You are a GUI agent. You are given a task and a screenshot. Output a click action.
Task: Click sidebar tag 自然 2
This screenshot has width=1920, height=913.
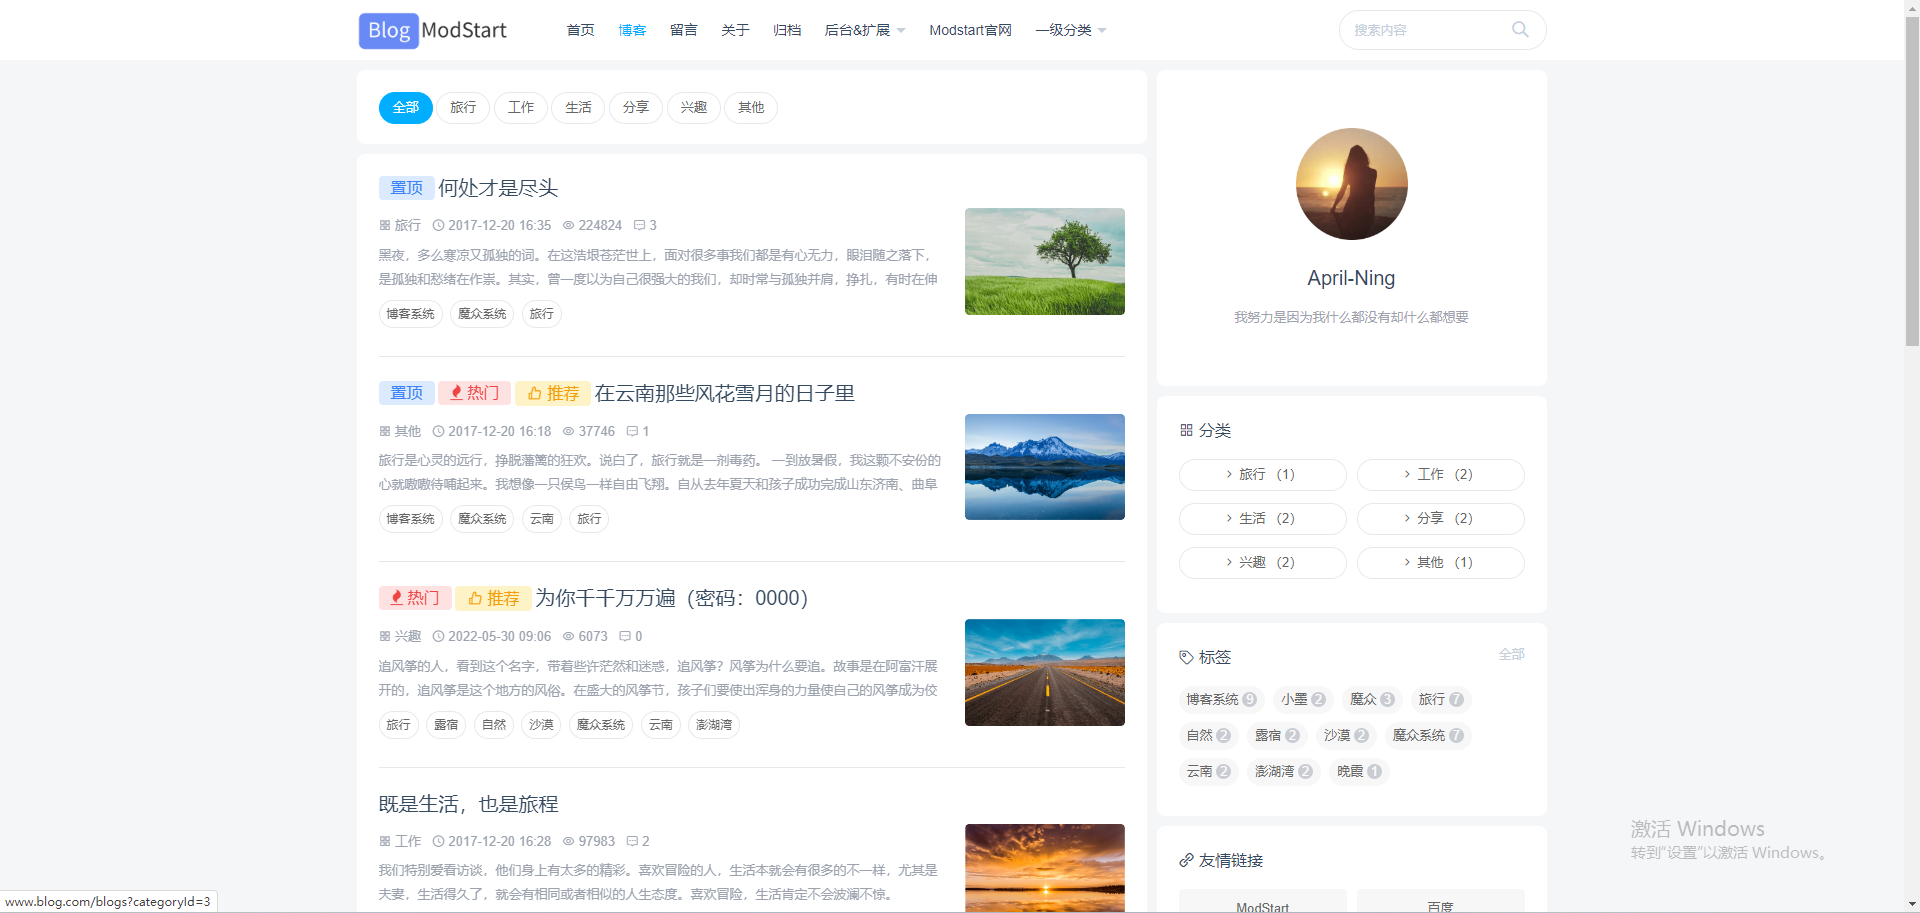tap(1208, 735)
